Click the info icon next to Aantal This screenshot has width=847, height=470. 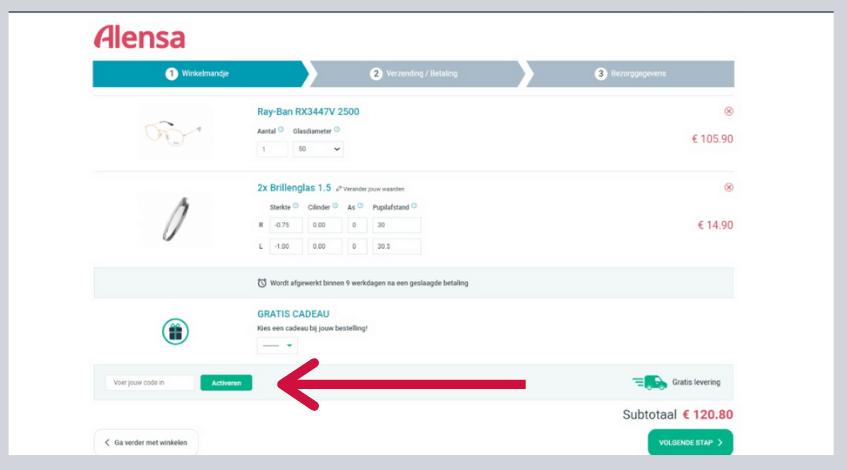point(280,130)
